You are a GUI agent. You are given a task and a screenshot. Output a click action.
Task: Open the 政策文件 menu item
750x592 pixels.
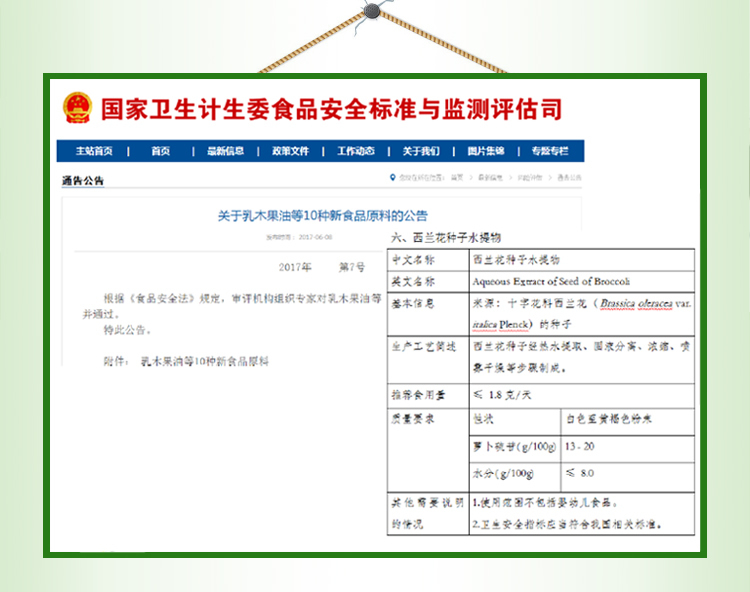point(290,151)
